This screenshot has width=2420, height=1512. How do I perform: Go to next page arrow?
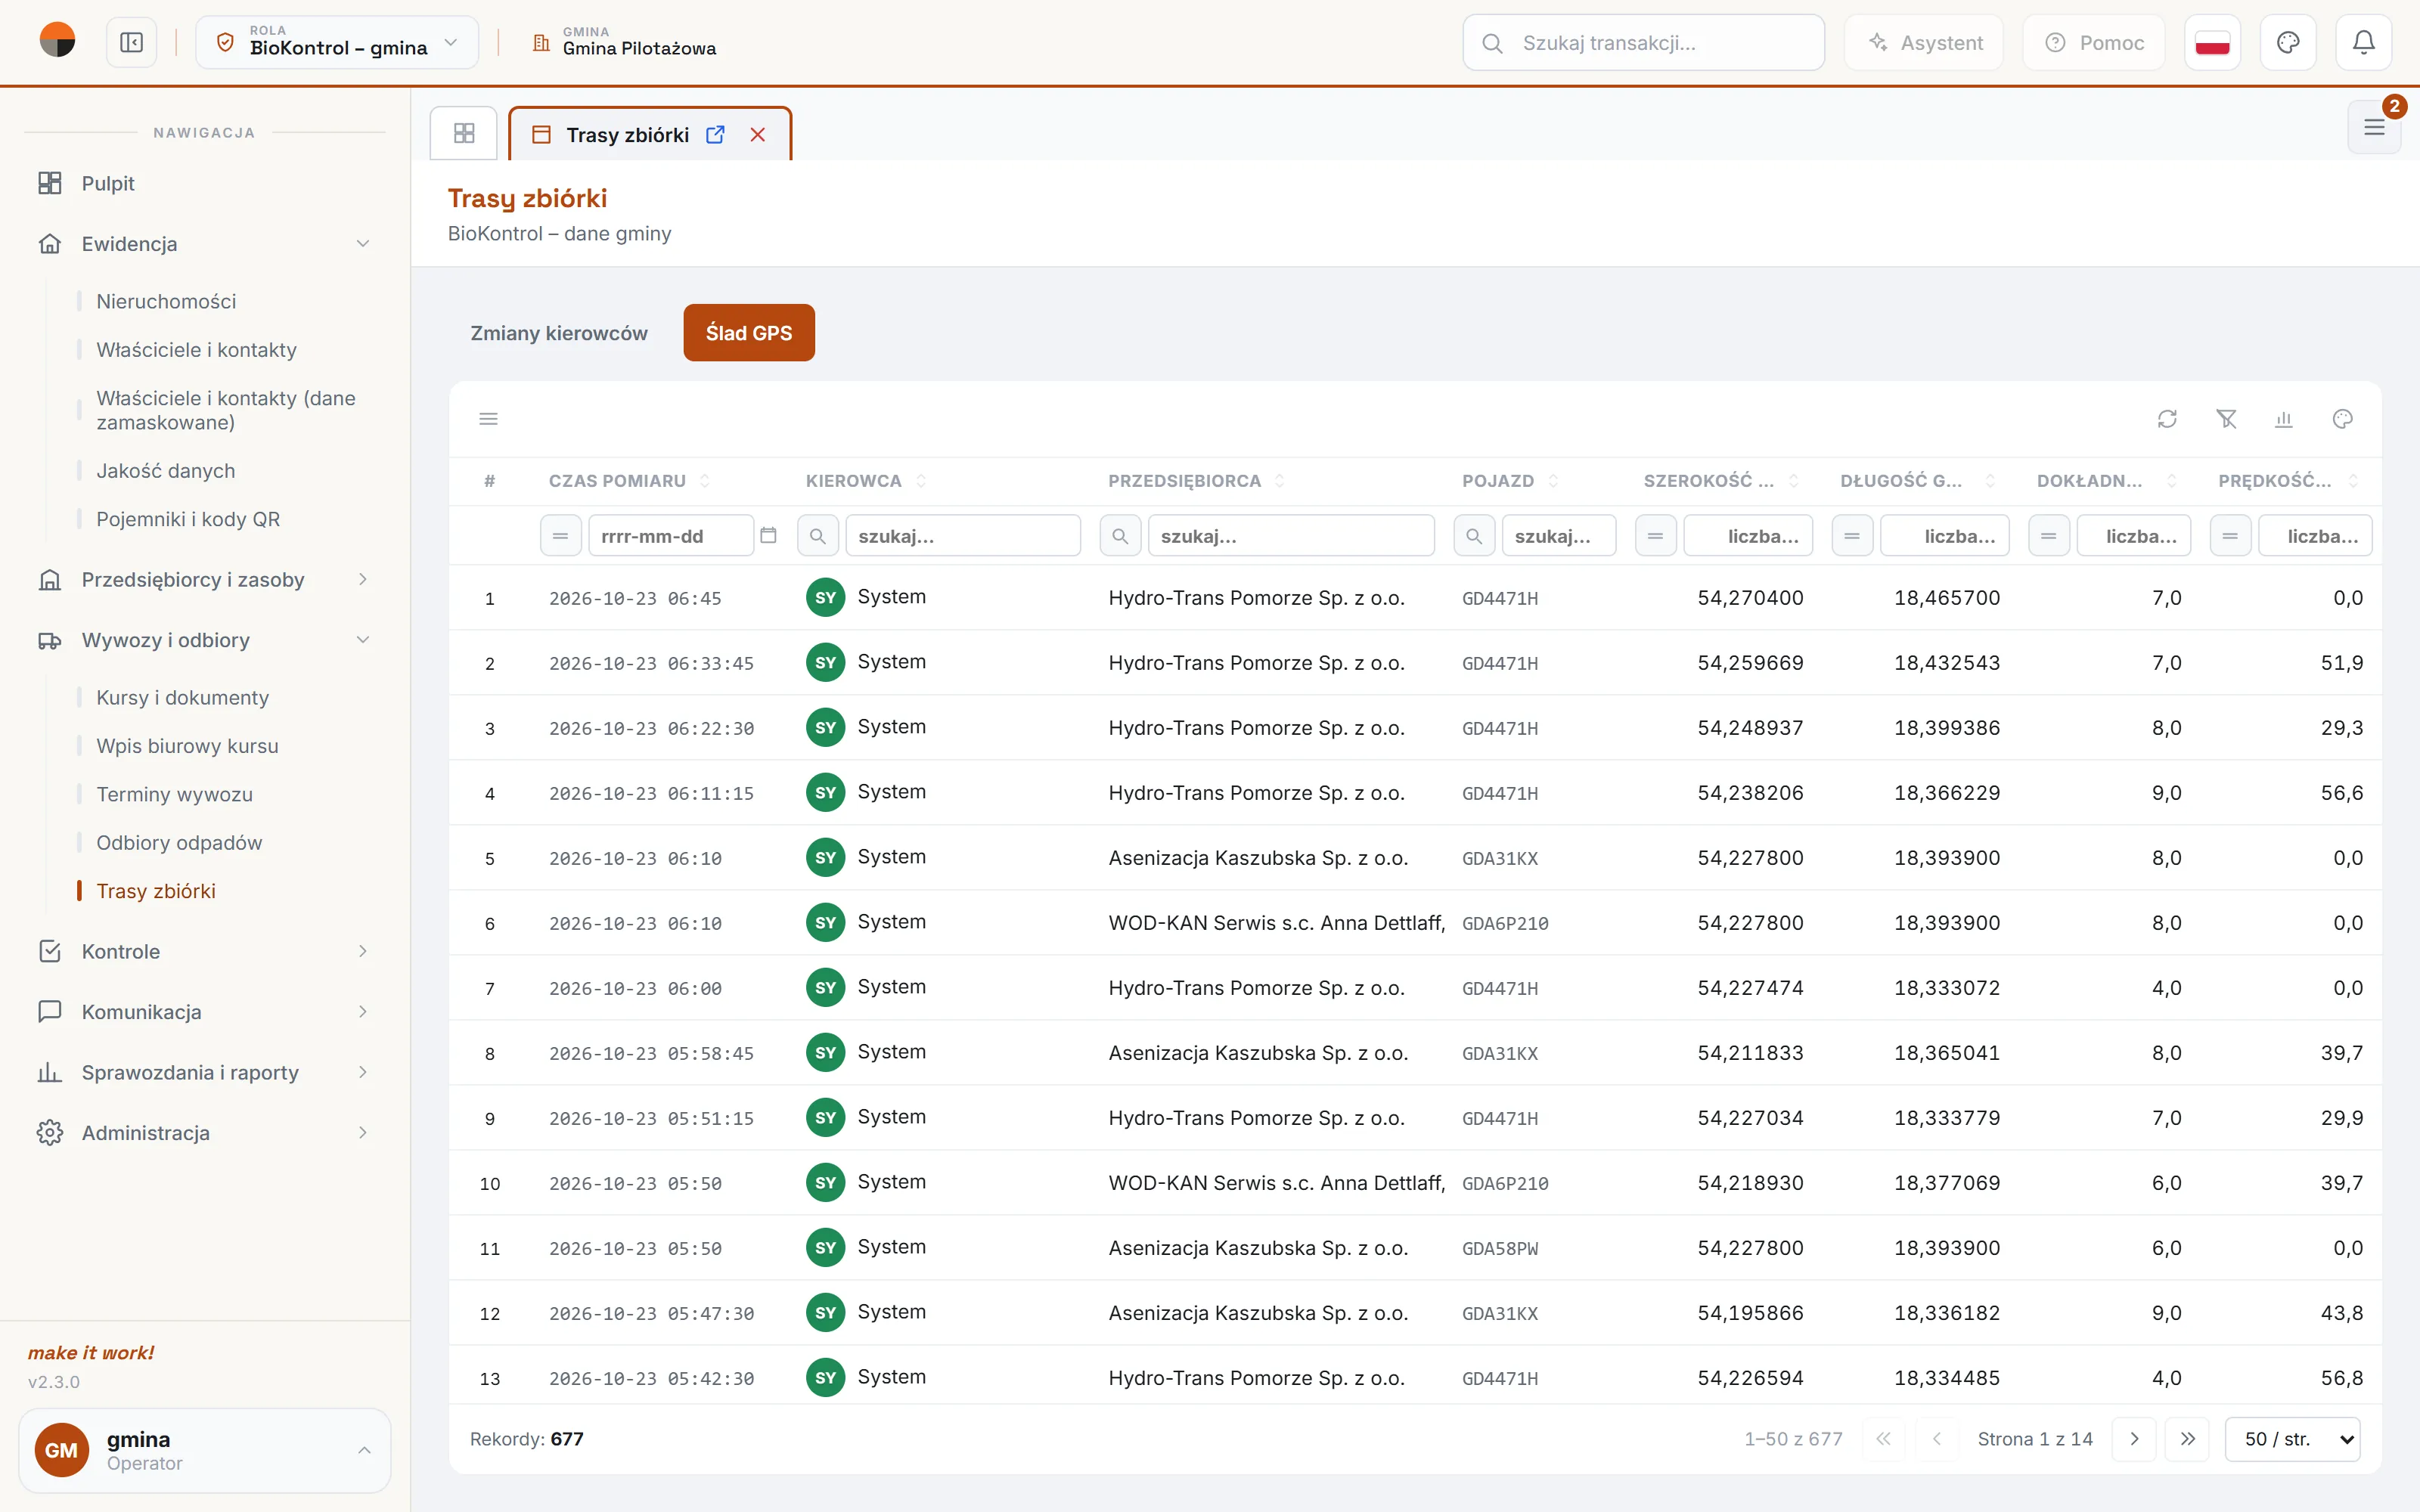[x=2134, y=1439]
